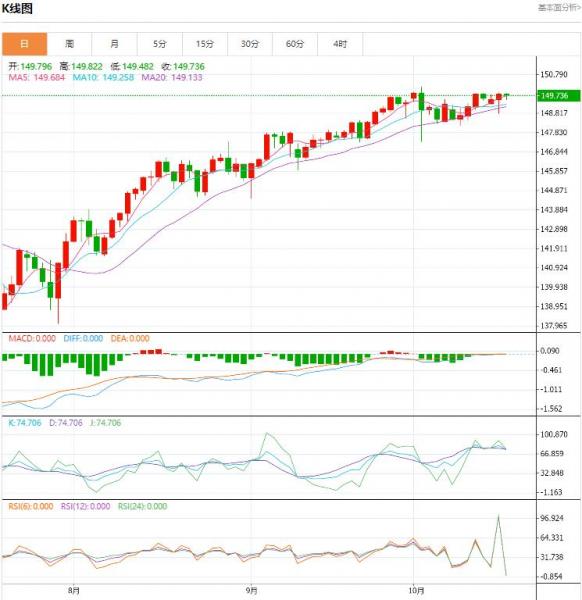582x600 pixels.
Task: Click the RSI(6) indicator label
Action: click(x=31, y=507)
